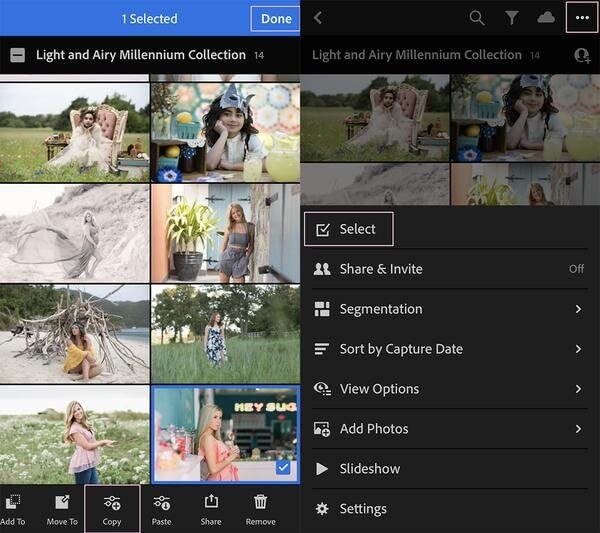
Task: Tap the Copy settings icon
Action: point(112,502)
